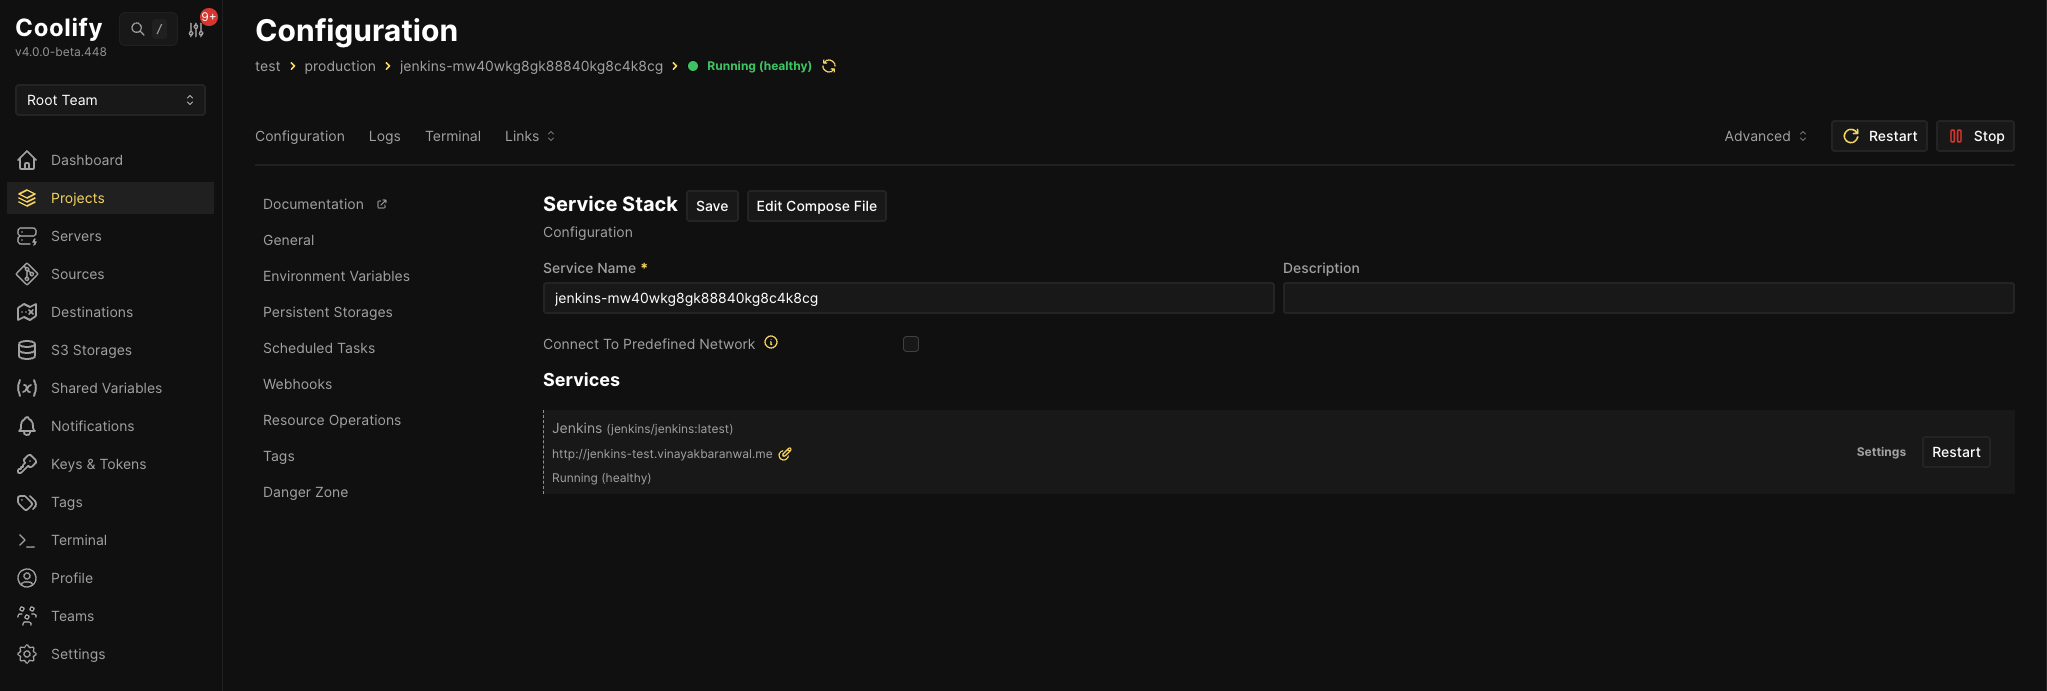
Task: Open Danger Zone section
Action: pos(306,492)
